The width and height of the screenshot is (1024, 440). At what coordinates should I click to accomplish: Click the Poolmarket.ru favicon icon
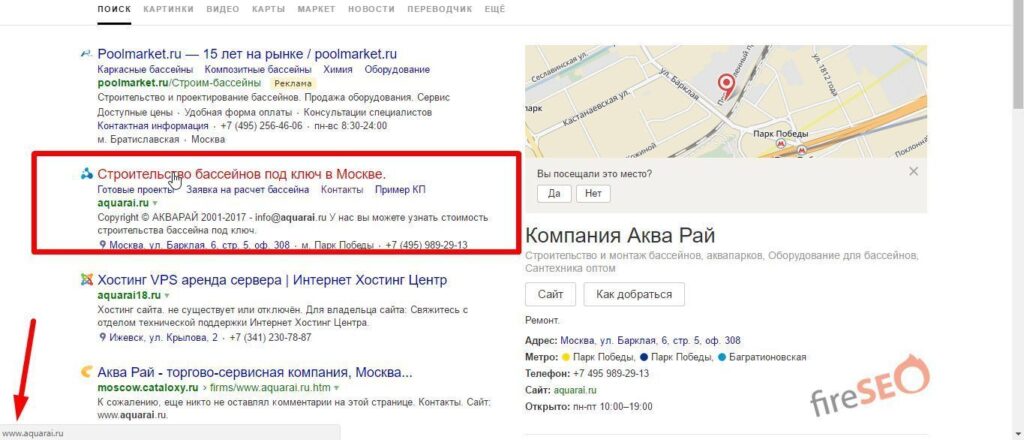click(86, 54)
